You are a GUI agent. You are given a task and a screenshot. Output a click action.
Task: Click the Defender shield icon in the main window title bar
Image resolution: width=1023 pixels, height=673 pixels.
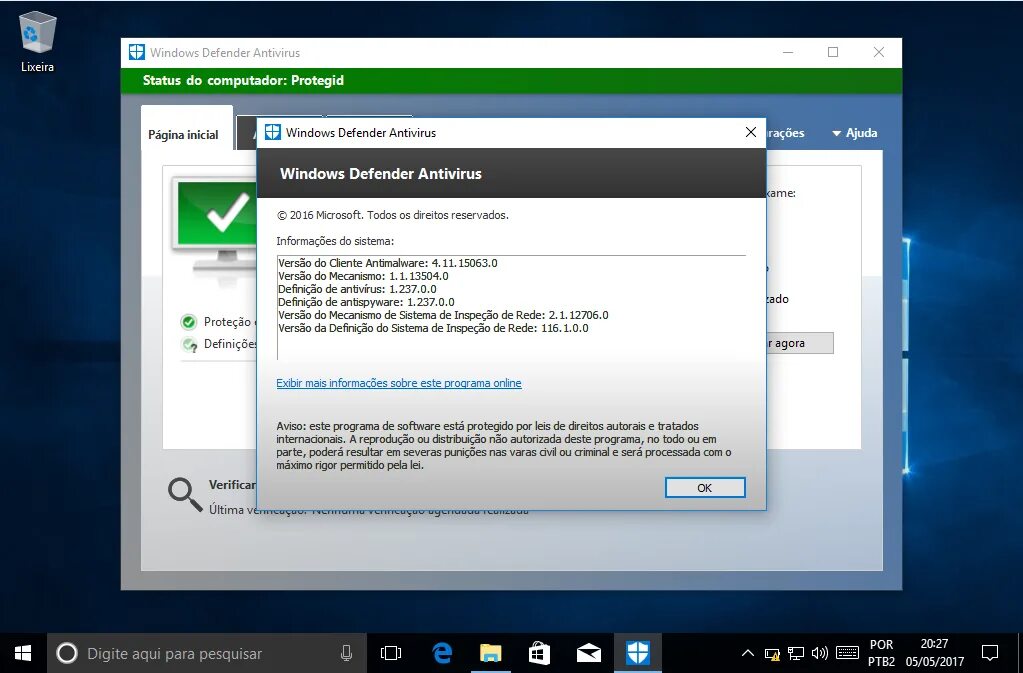(x=136, y=52)
